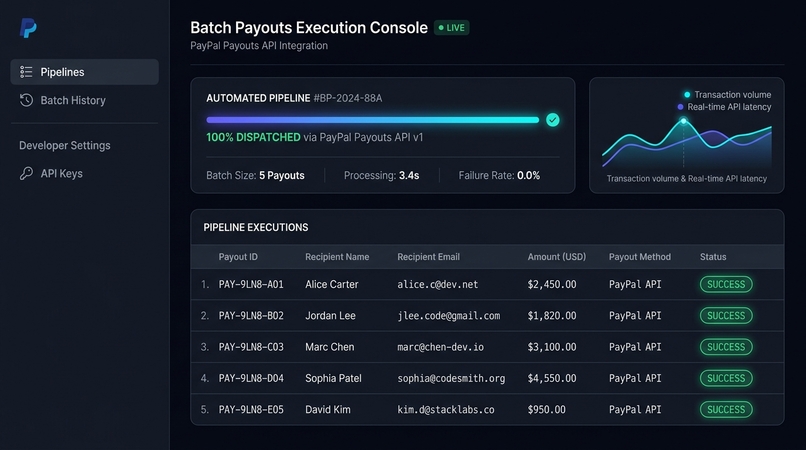The image size is (806, 450).
Task: Click the email alice.c@dev.net
Action: (437, 284)
